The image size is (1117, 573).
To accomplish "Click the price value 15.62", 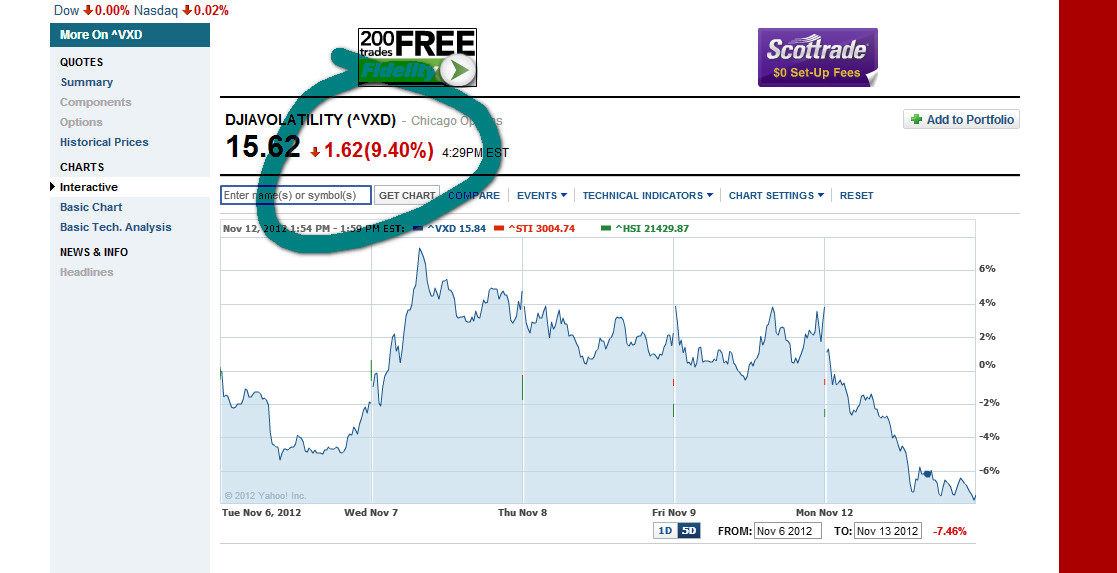I will (x=263, y=148).
